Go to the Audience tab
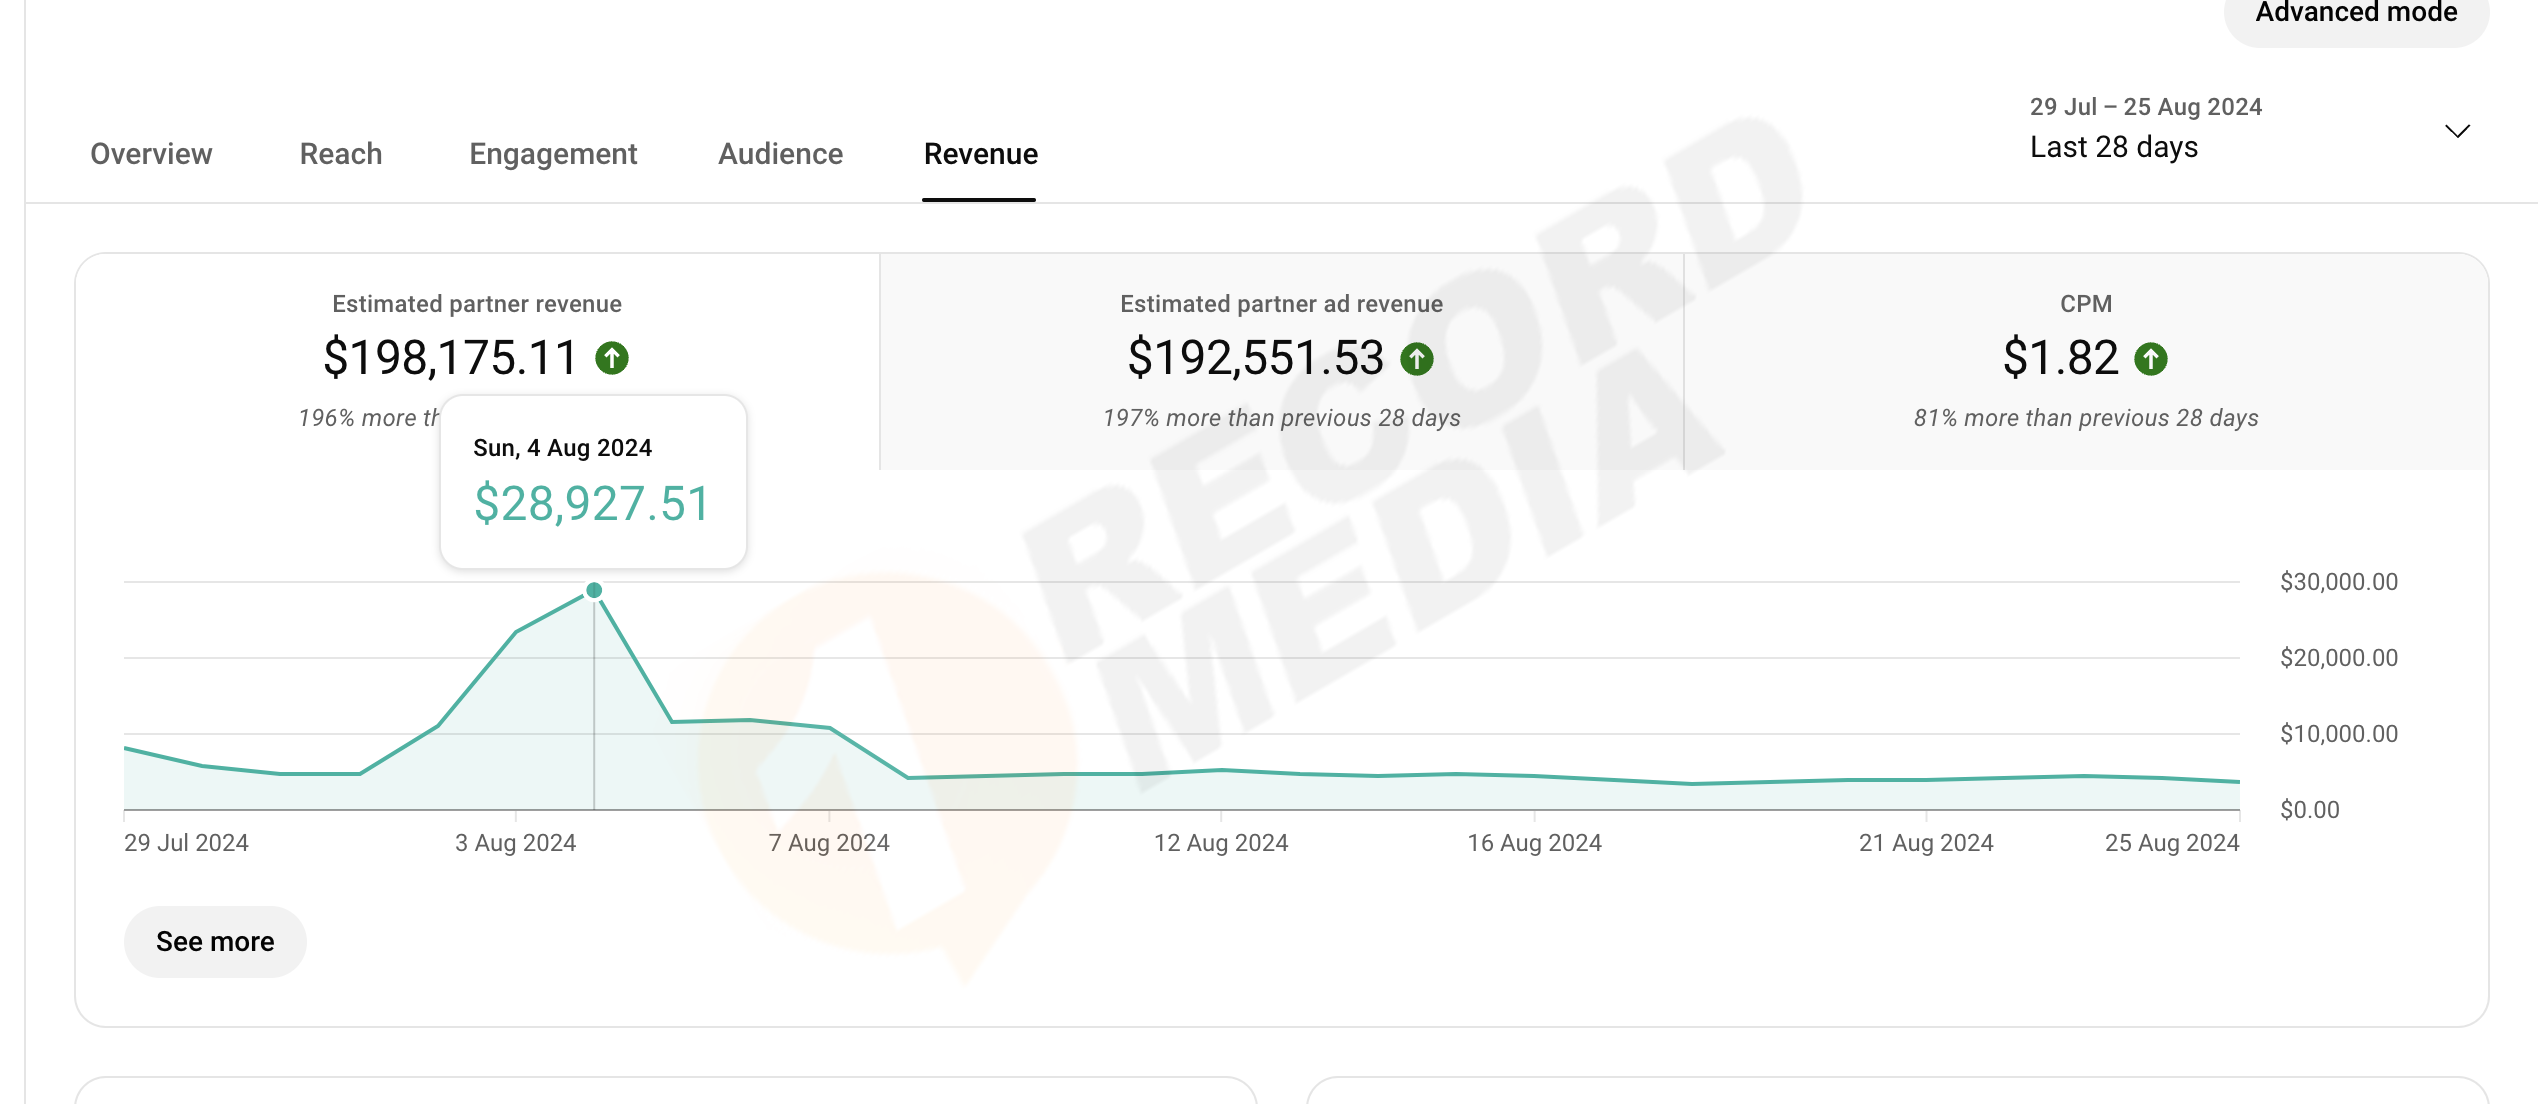The width and height of the screenshot is (2538, 1104). pos(780,154)
